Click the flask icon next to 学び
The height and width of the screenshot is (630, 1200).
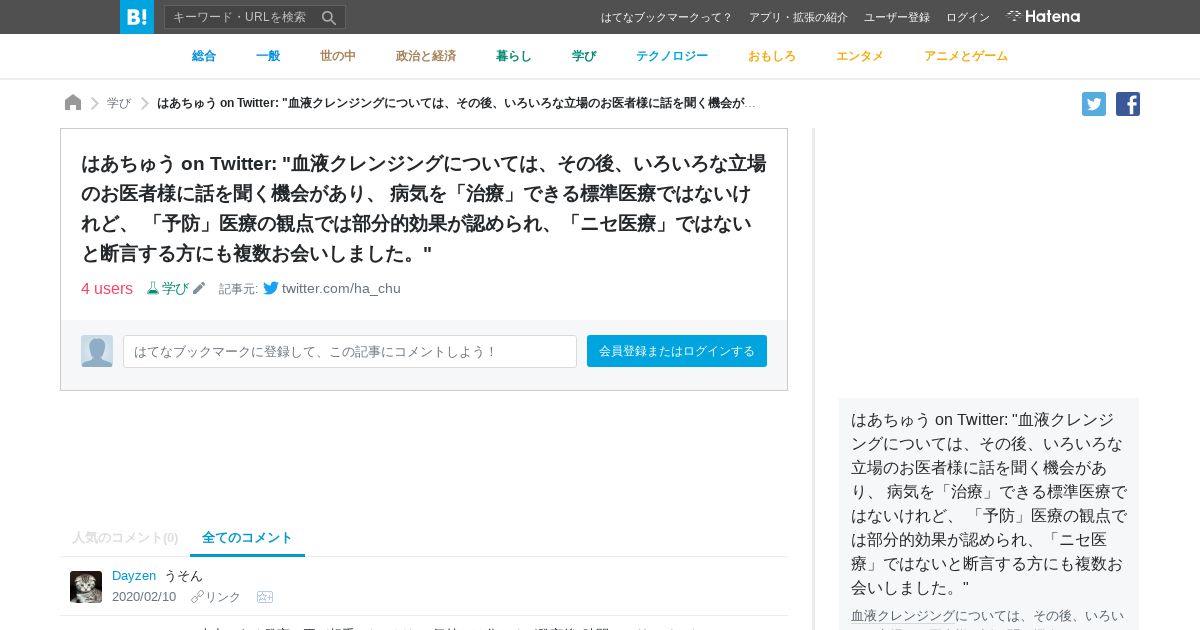click(153, 288)
